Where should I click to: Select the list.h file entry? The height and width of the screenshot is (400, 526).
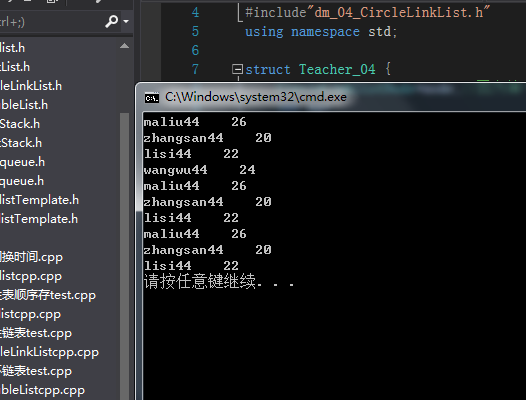[13, 48]
